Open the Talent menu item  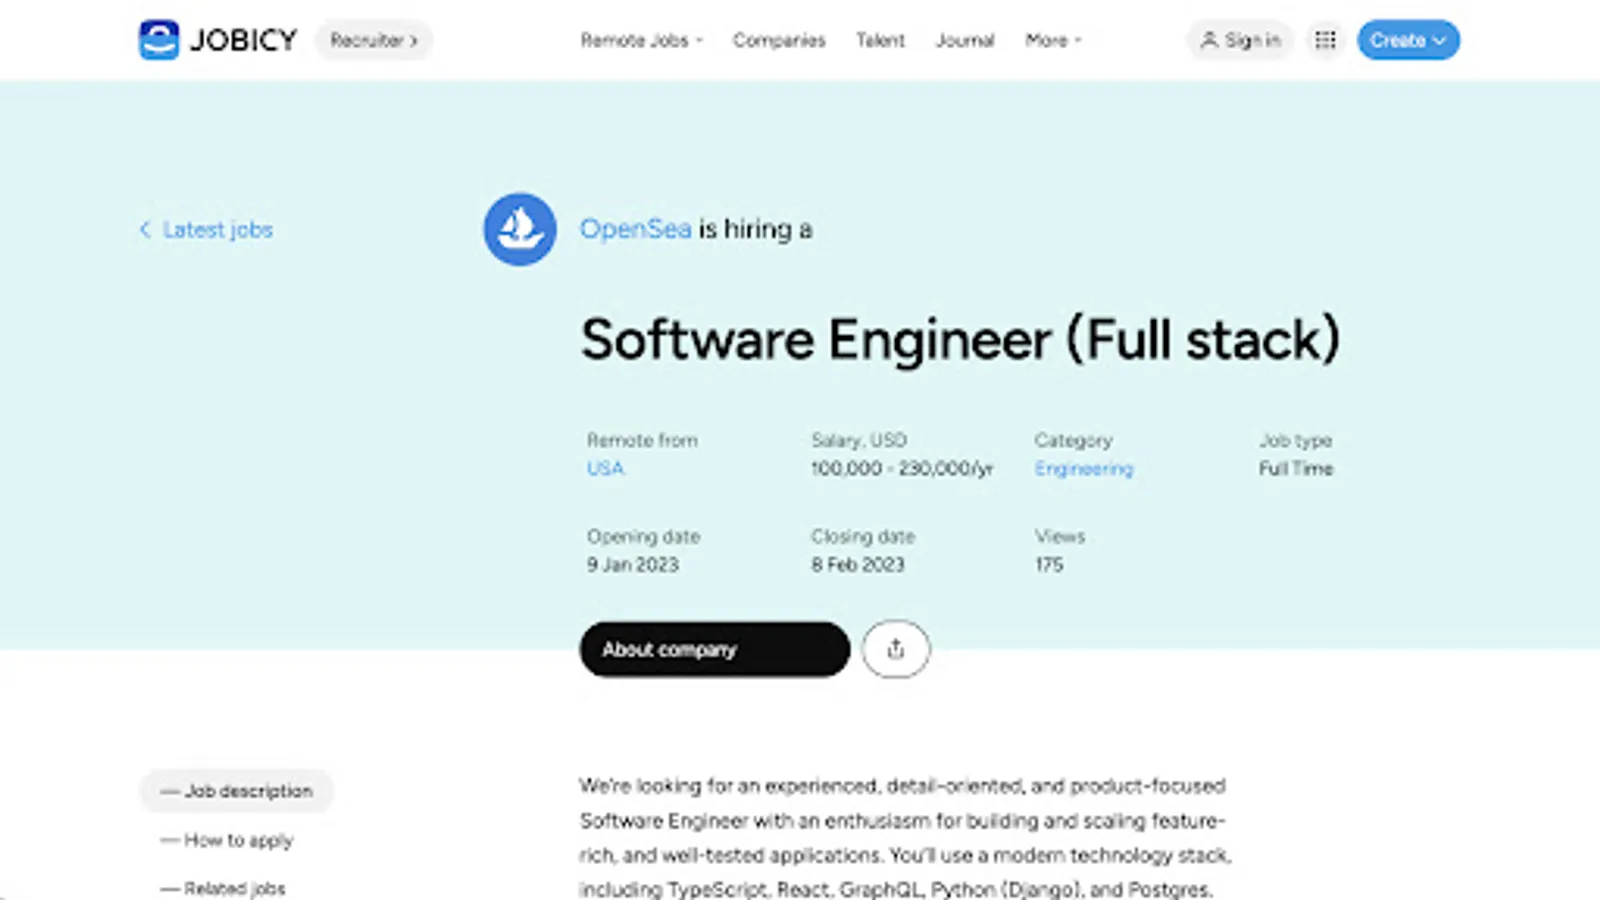coord(880,40)
